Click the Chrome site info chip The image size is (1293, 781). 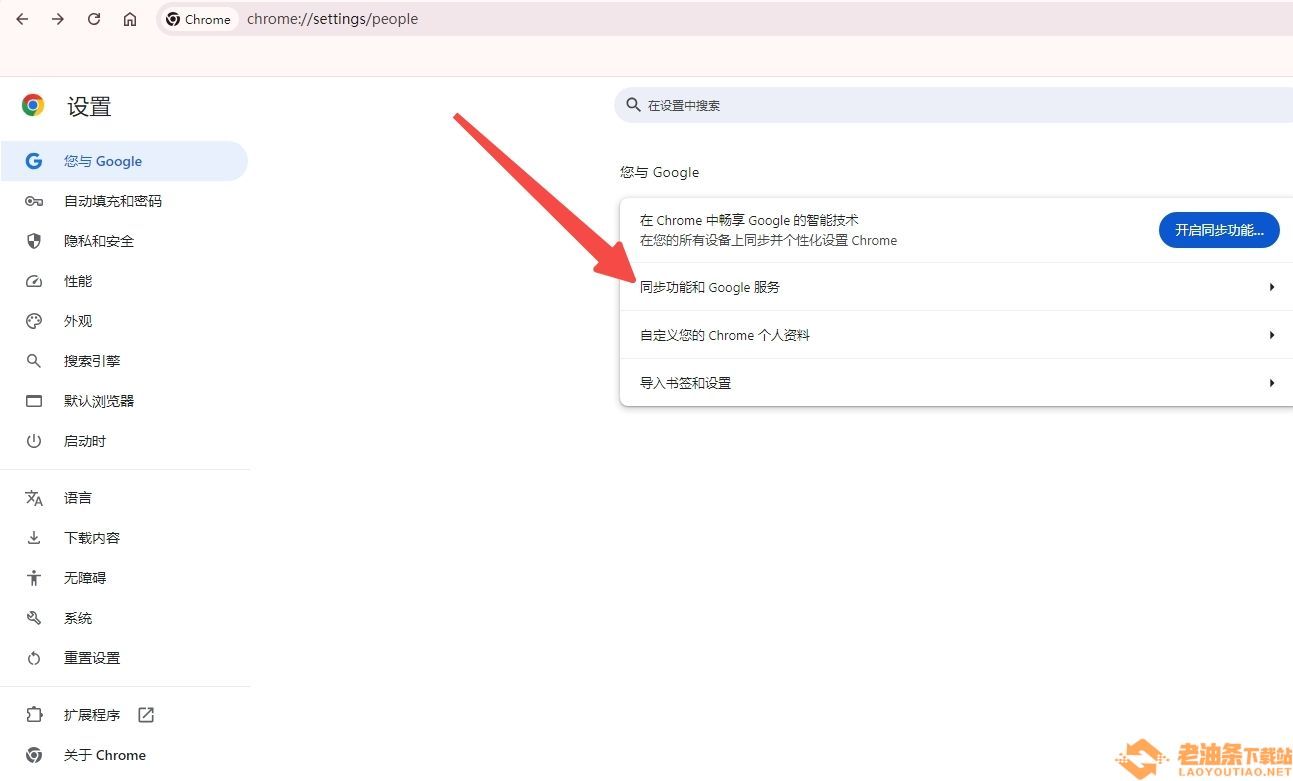click(x=199, y=19)
